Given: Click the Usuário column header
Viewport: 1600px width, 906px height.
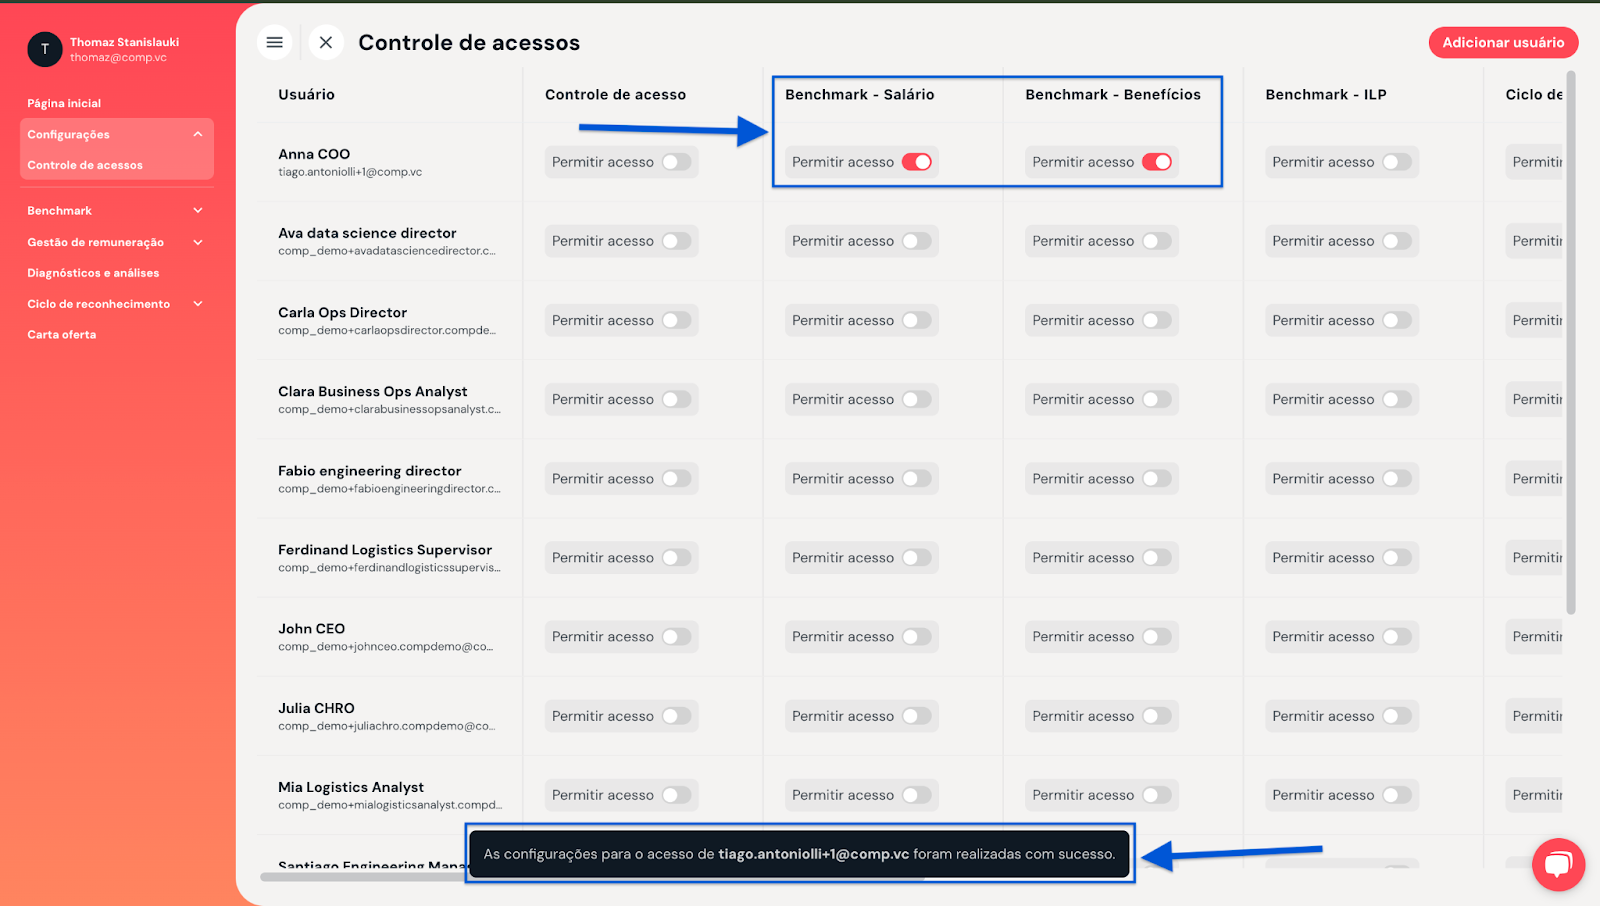Looking at the screenshot, I should point(306,94).
